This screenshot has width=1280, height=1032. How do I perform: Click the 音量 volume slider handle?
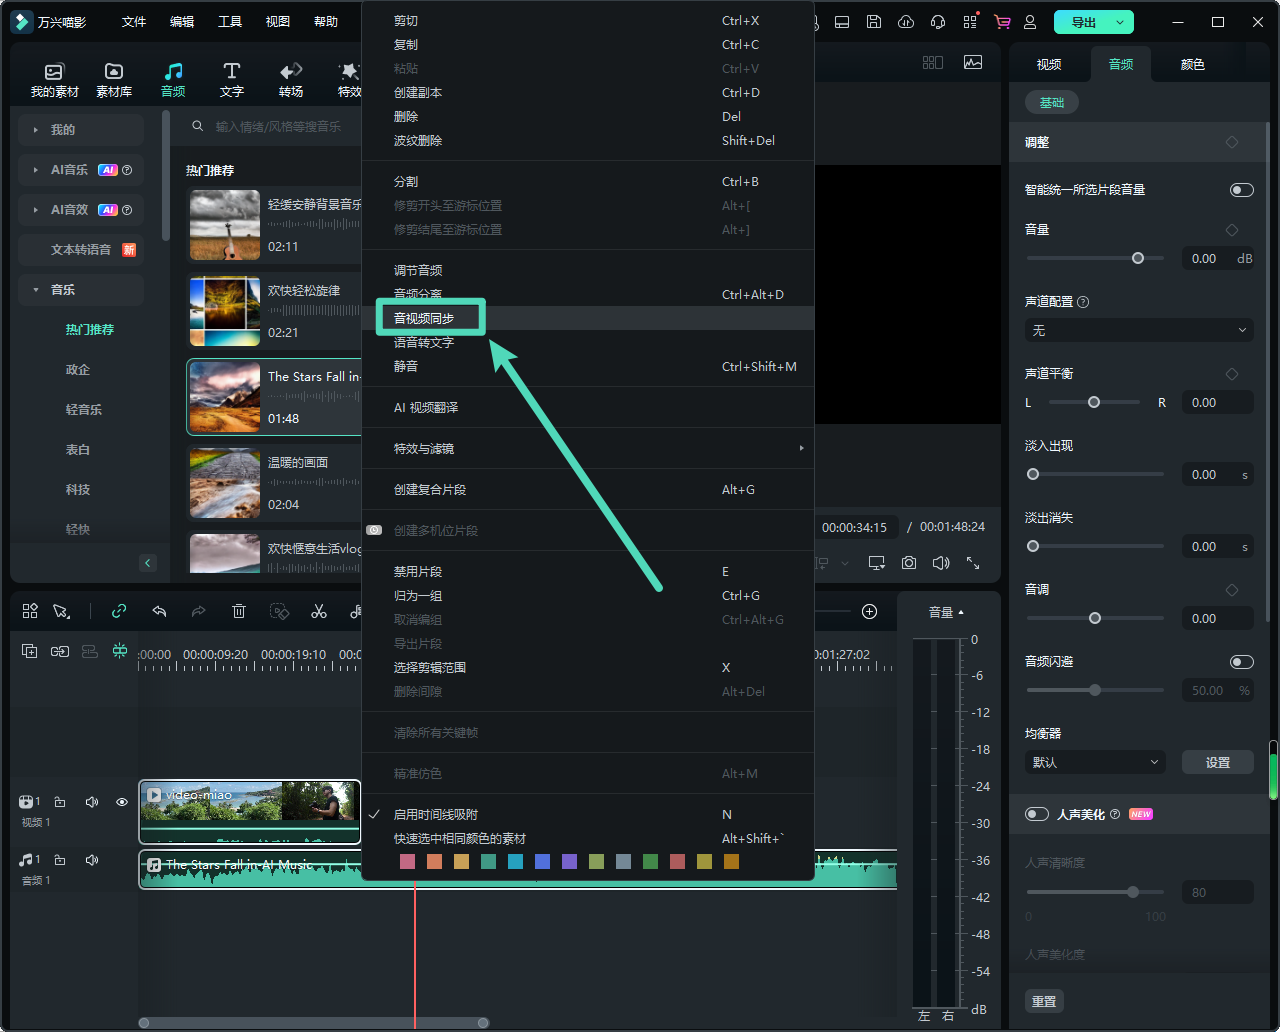[1138, 258]
